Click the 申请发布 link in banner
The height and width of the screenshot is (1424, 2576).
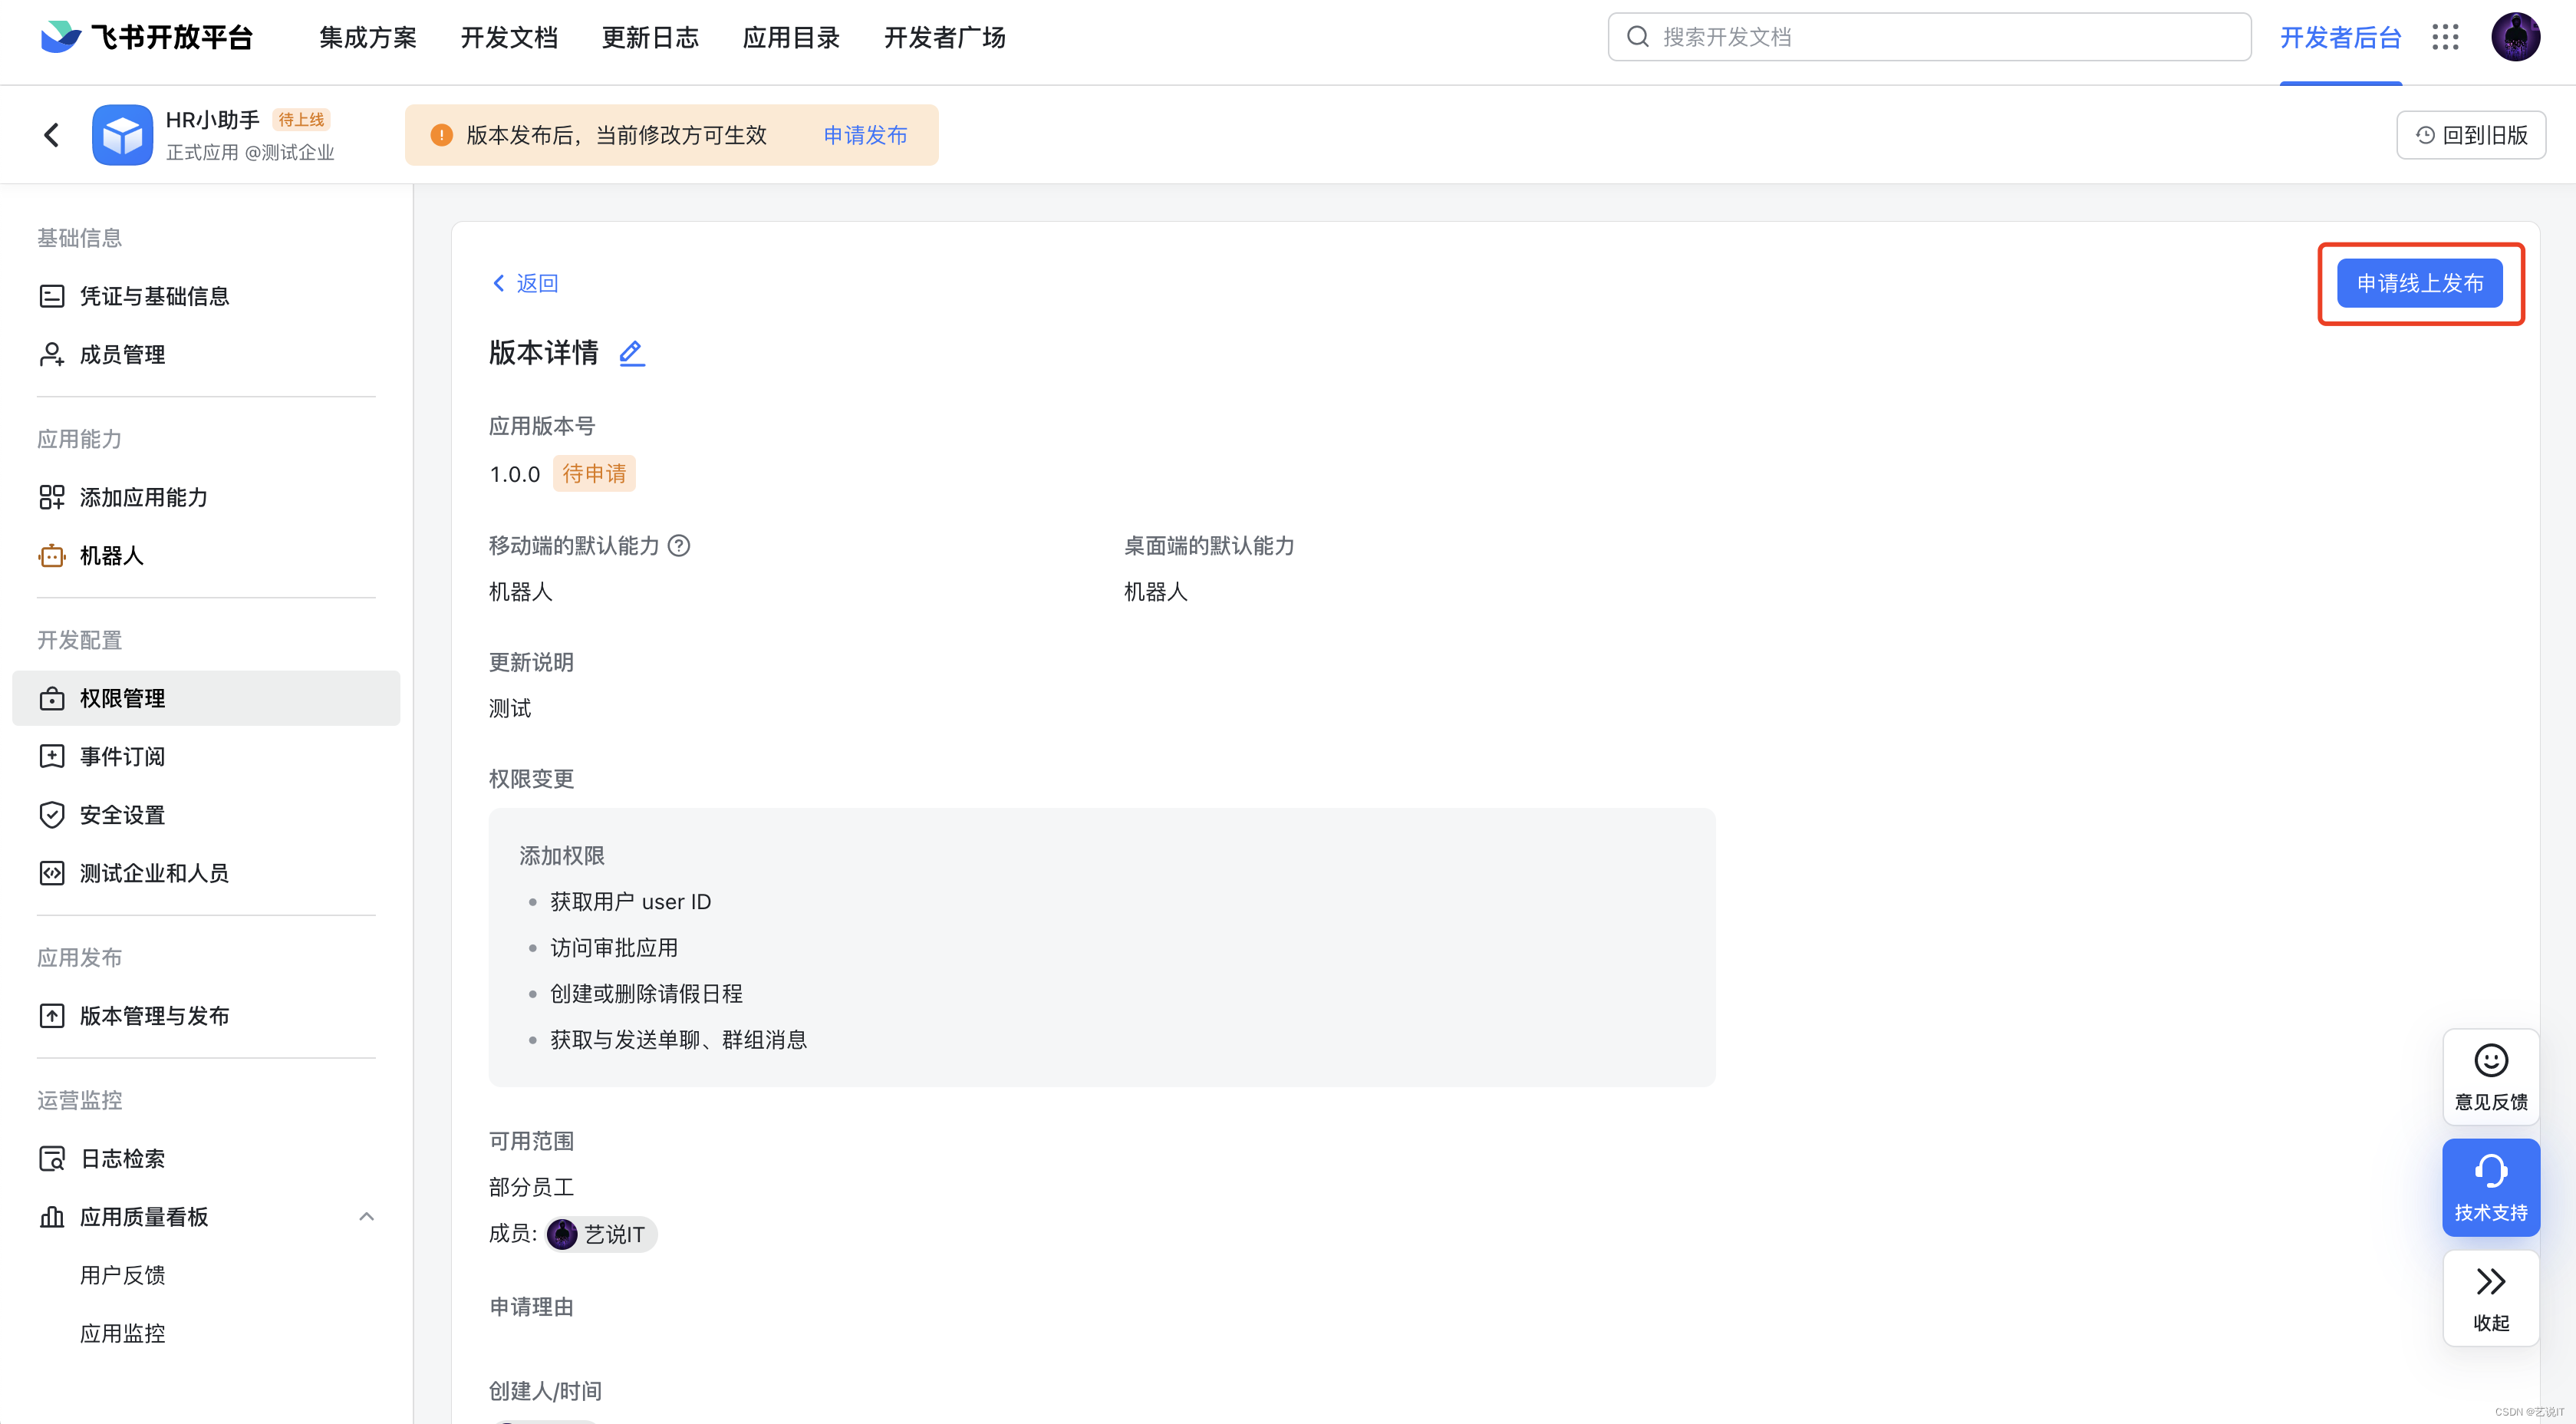pos(865,135)
